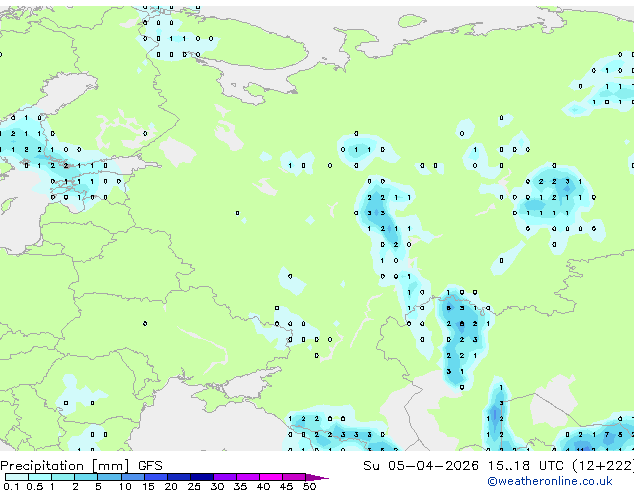The width and height of the screenshot is (634, 490).
Task: Click the 'Su 05-04-2026 15..18 UTC' timestamp text
Action: [x=463, y=466]
